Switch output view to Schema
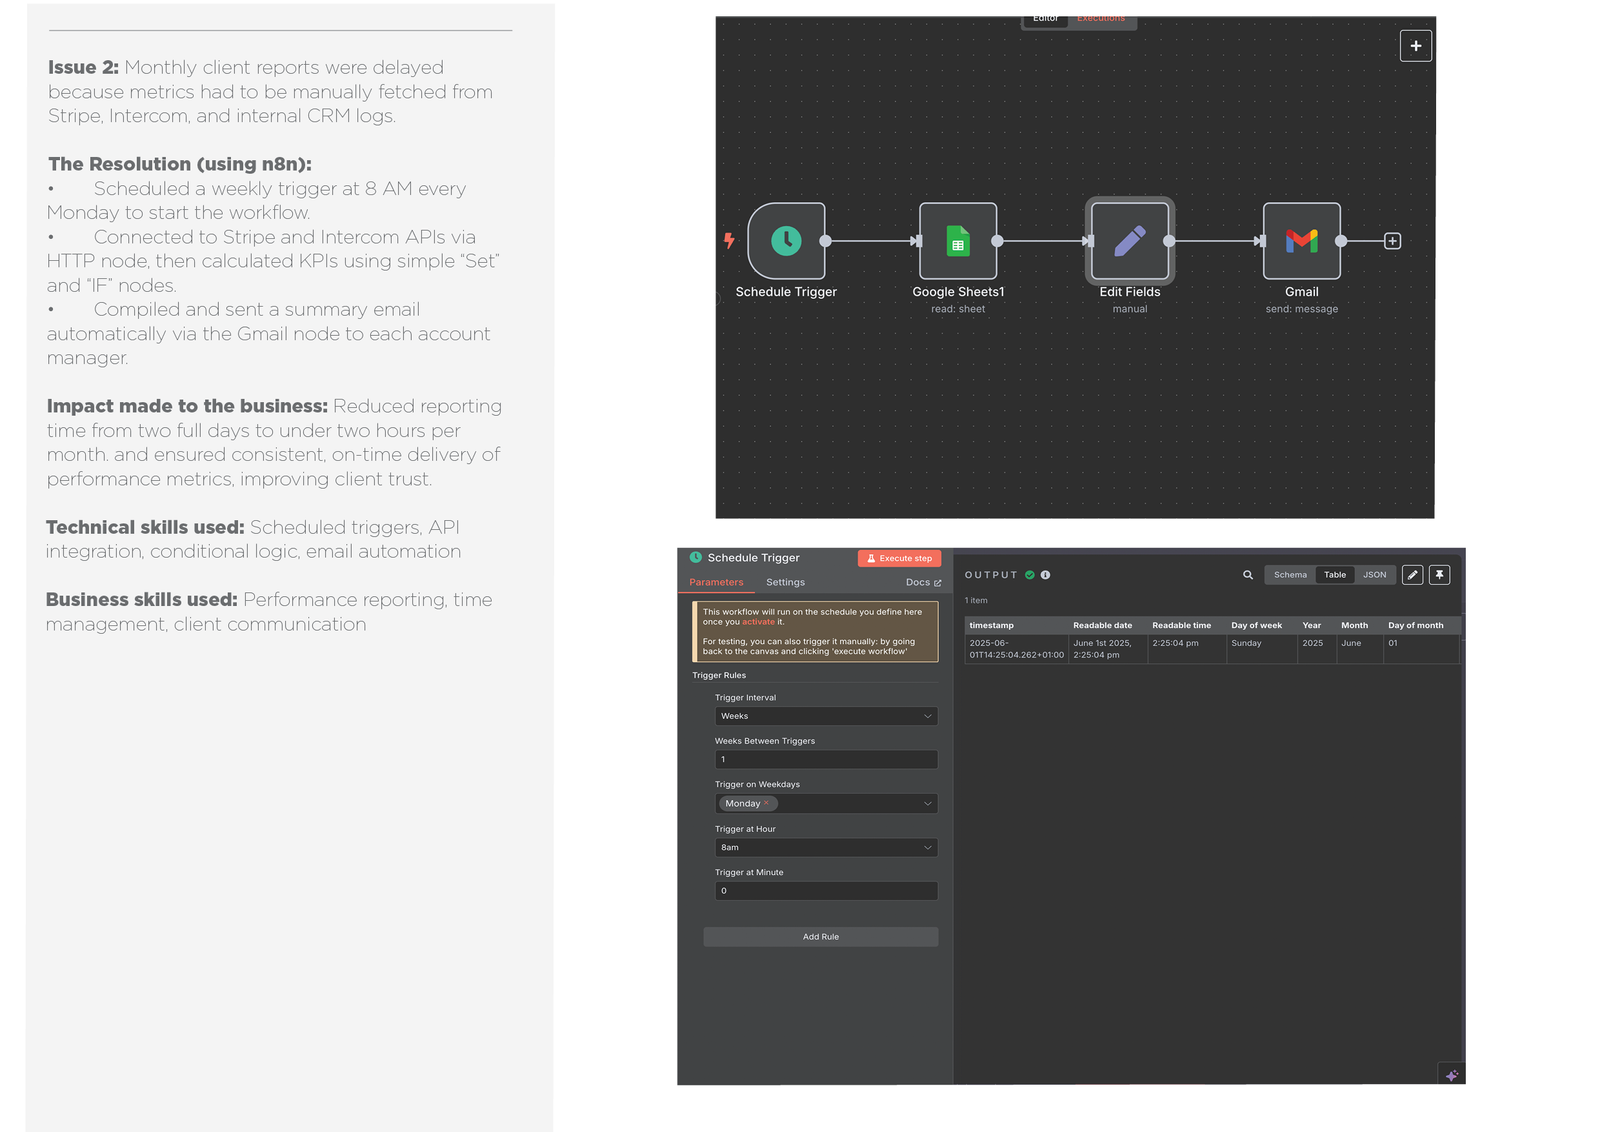The width and height of the screenshot is (1600, 1132). point(1290,575)
